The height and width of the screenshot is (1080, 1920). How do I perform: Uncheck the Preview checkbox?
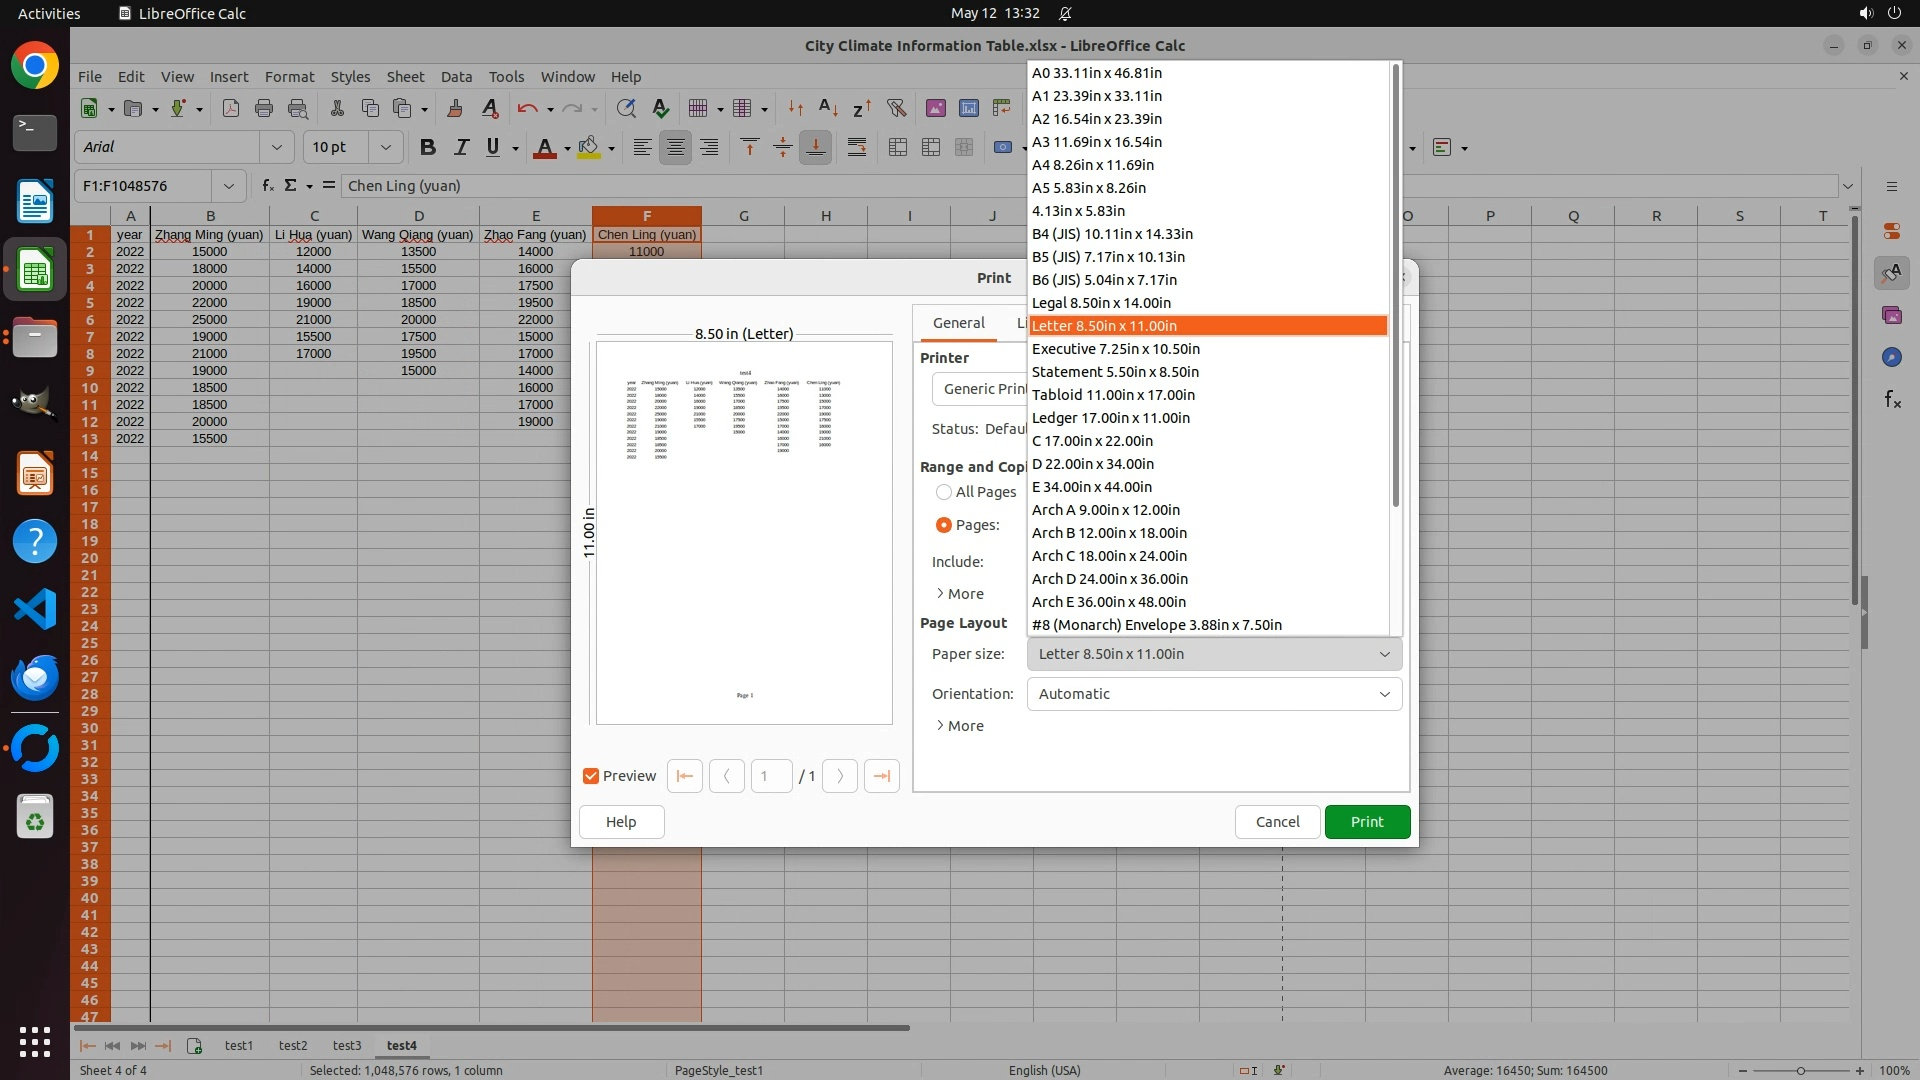tap(591, 776)
